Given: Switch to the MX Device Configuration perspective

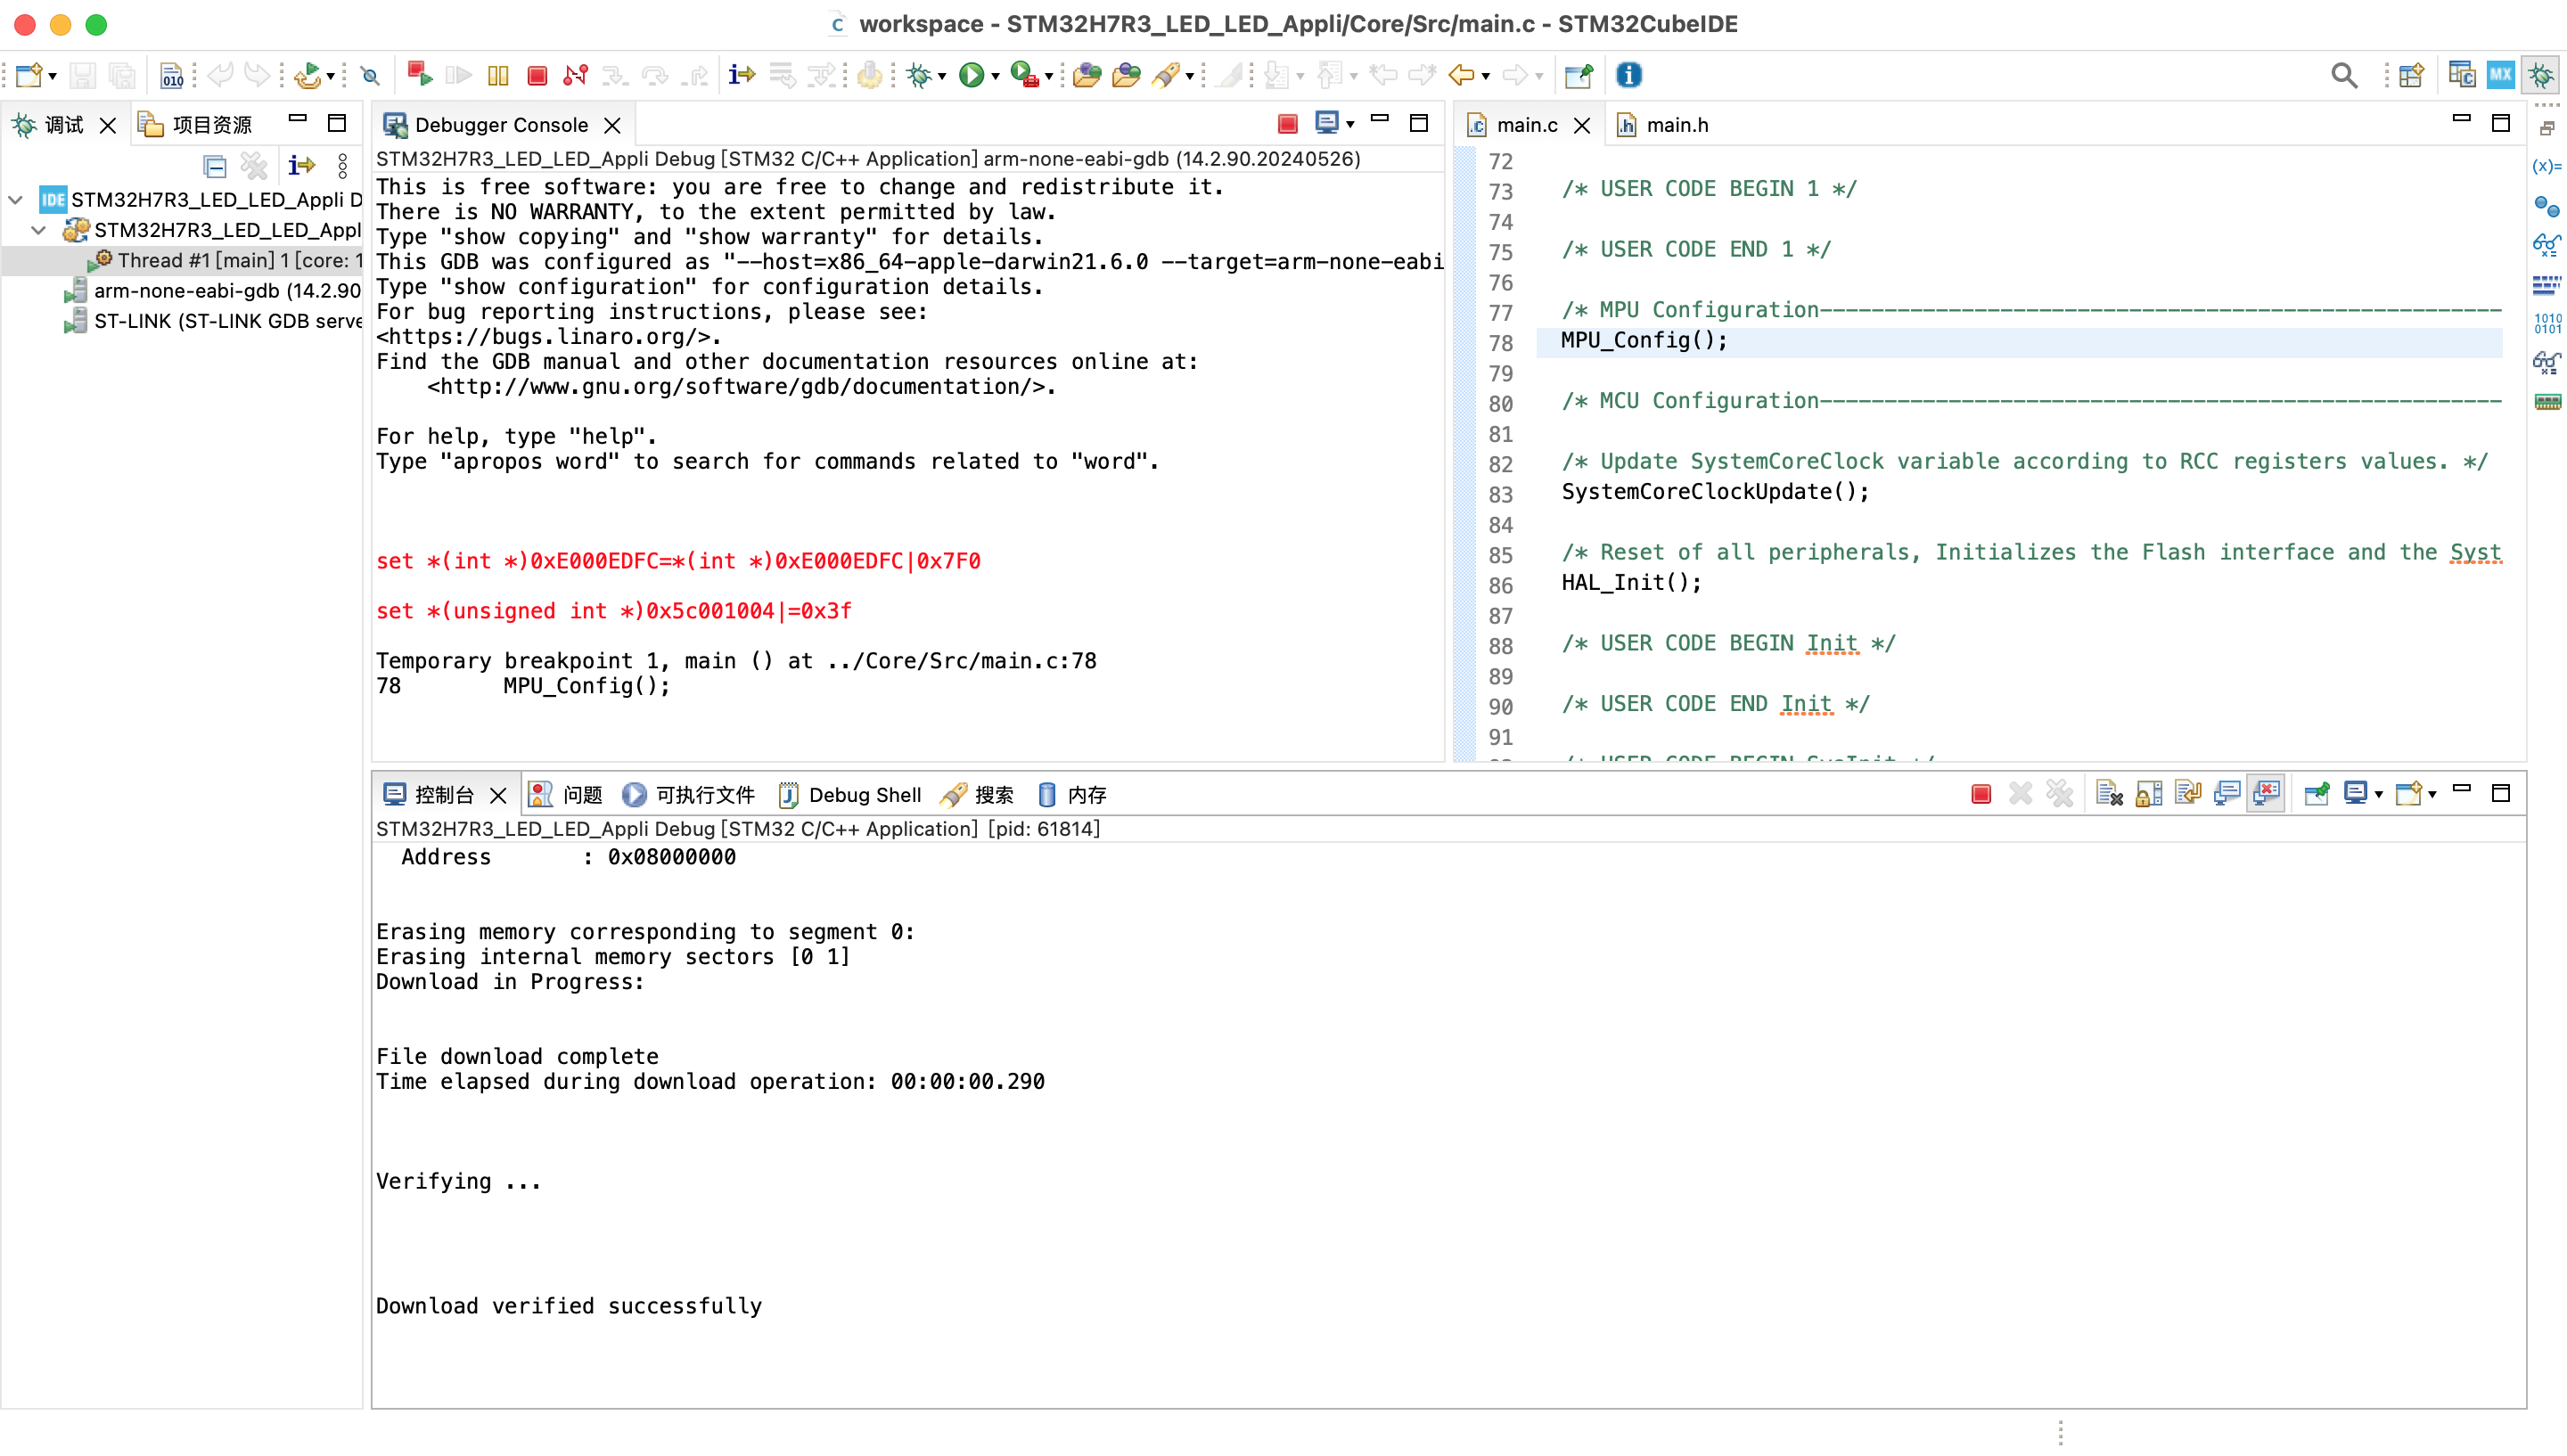Looking at the screenshot, I should 2501,75.
